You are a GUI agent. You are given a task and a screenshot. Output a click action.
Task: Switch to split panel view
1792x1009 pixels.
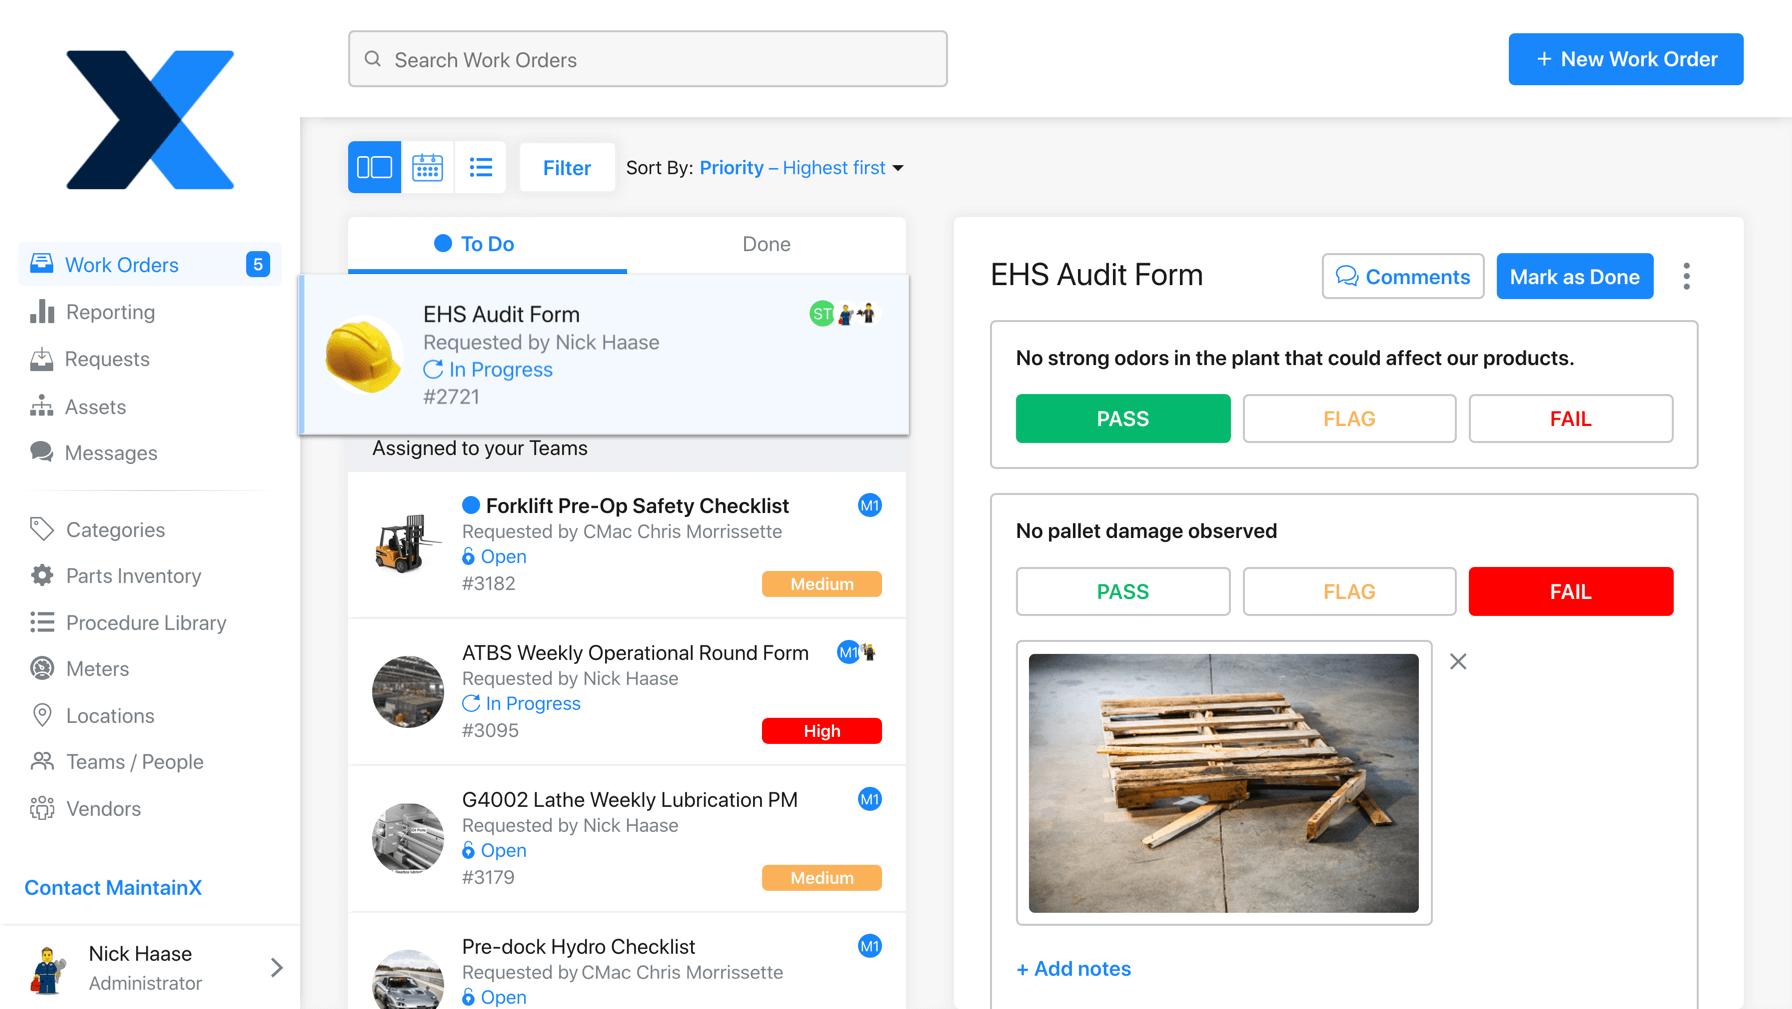point(374,167)
